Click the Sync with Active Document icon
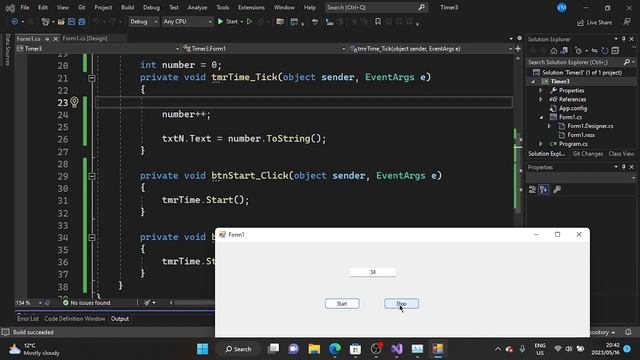The width and height of the screenshot is (640, 360). [x=594, y=51]
